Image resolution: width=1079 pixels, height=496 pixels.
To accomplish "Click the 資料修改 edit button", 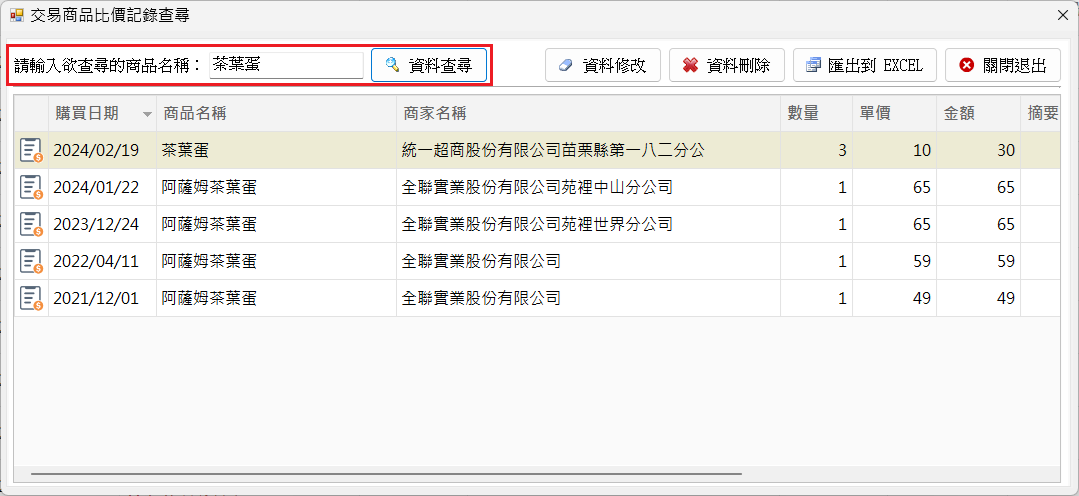I will tap(603, 65).
